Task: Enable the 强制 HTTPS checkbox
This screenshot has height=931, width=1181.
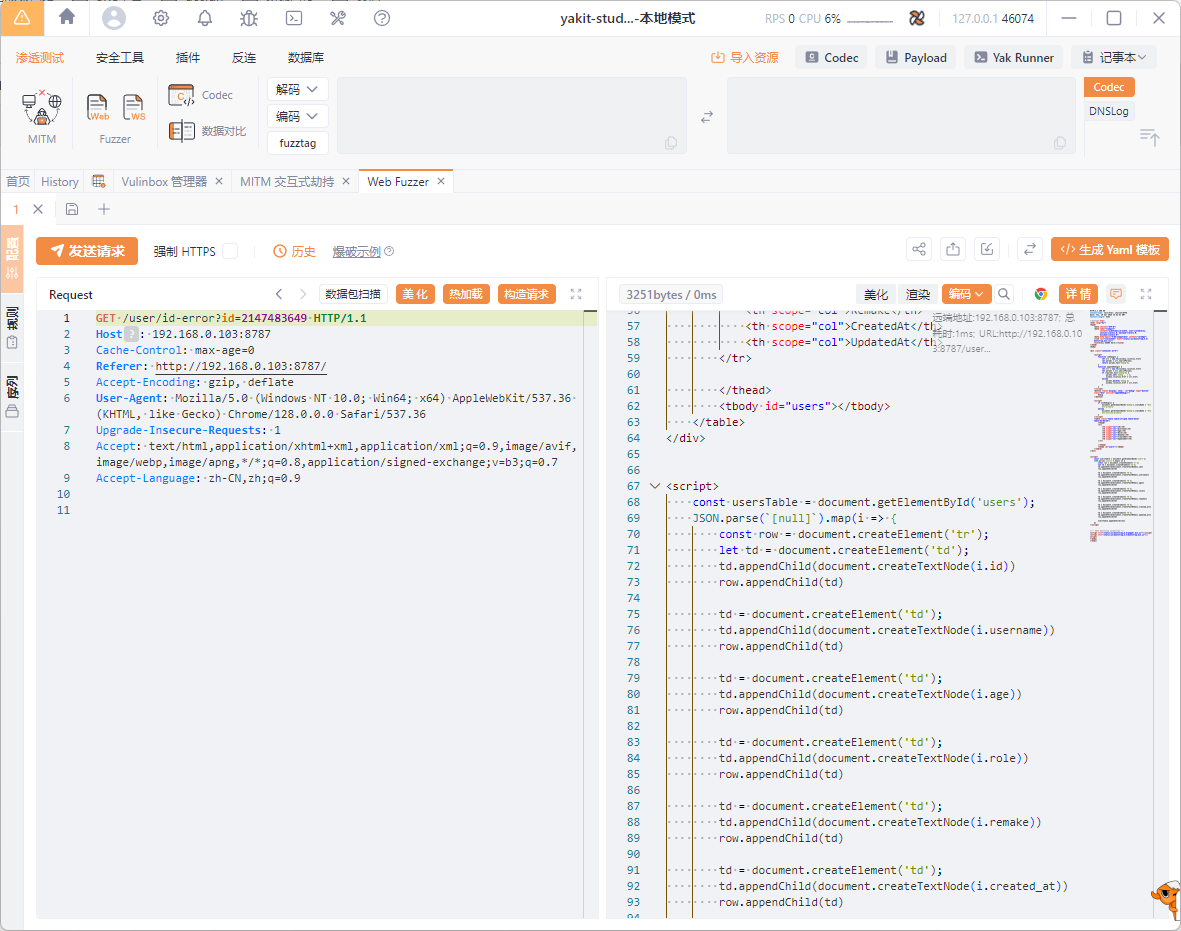Action: coord(230,251)
